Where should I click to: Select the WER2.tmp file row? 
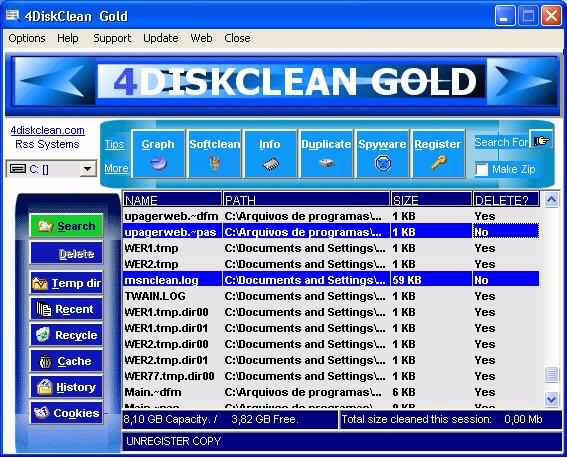click(x=331, y=264)
